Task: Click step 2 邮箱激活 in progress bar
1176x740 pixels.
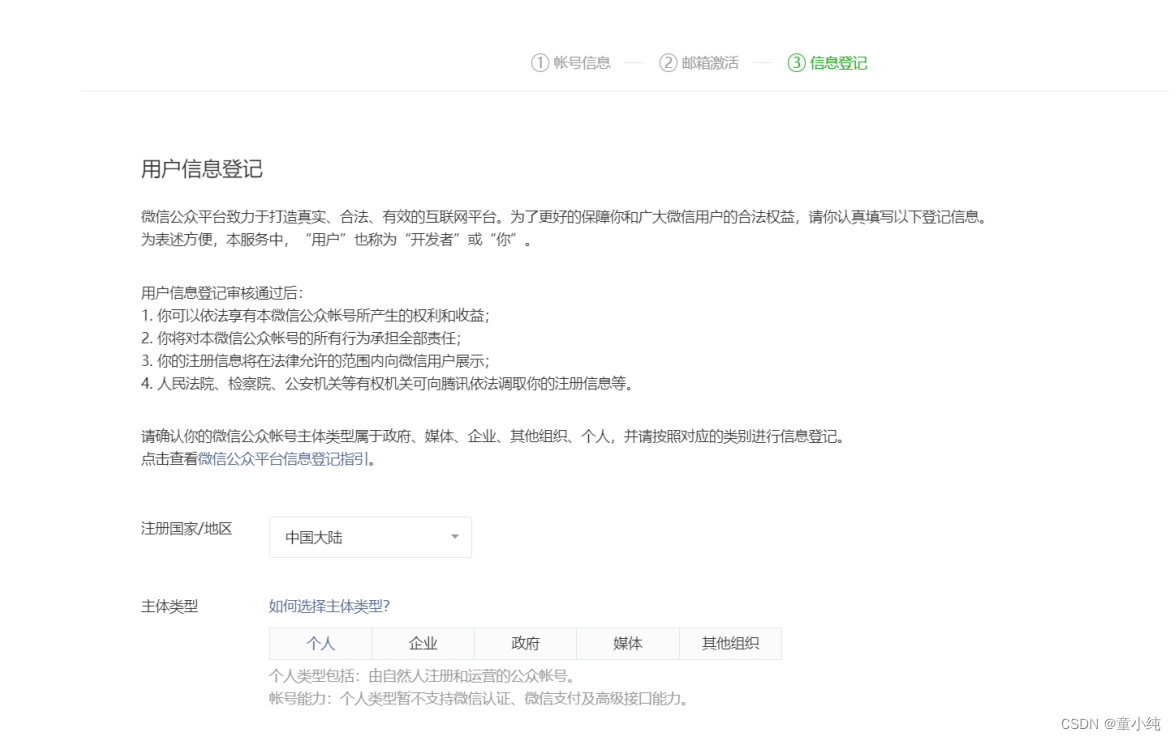Action: (x=699, y=63)
